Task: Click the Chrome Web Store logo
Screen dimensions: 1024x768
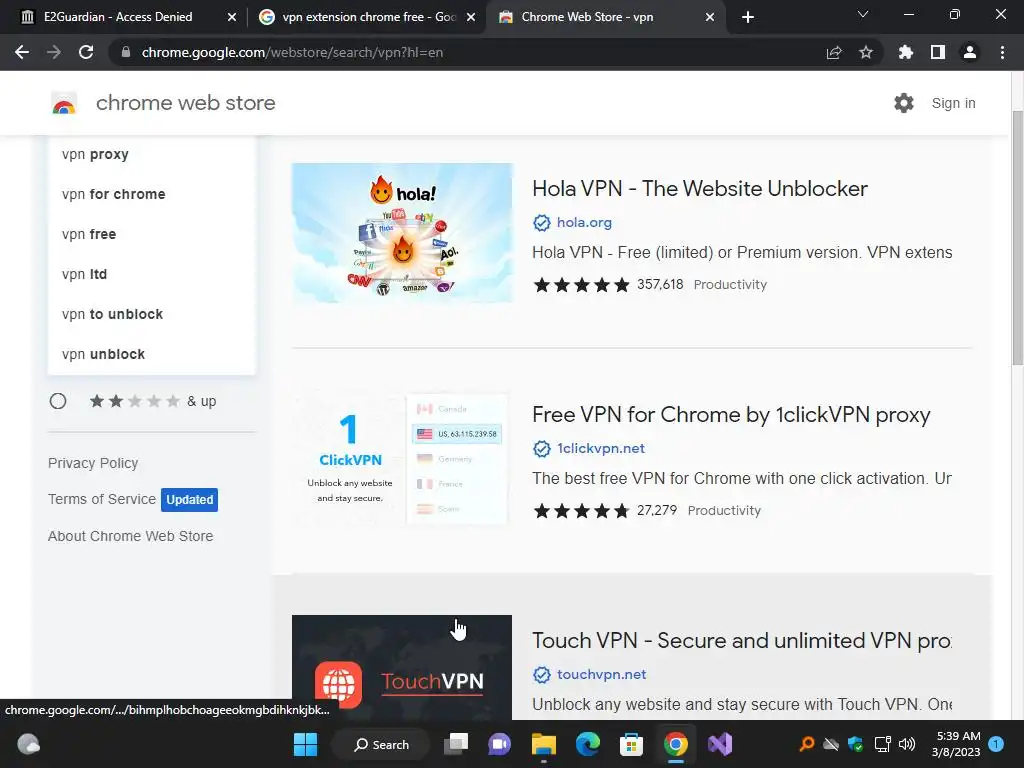Action: point(64,103)
